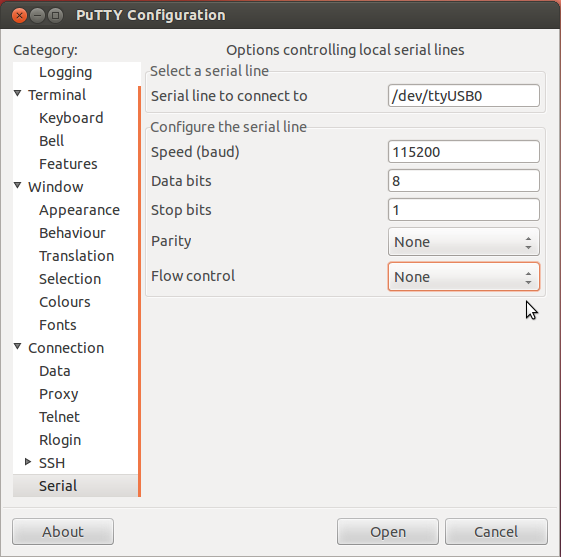561x557 pixels.
Task: Close the PuTTY Configuration window
Action: pos(19,15)
